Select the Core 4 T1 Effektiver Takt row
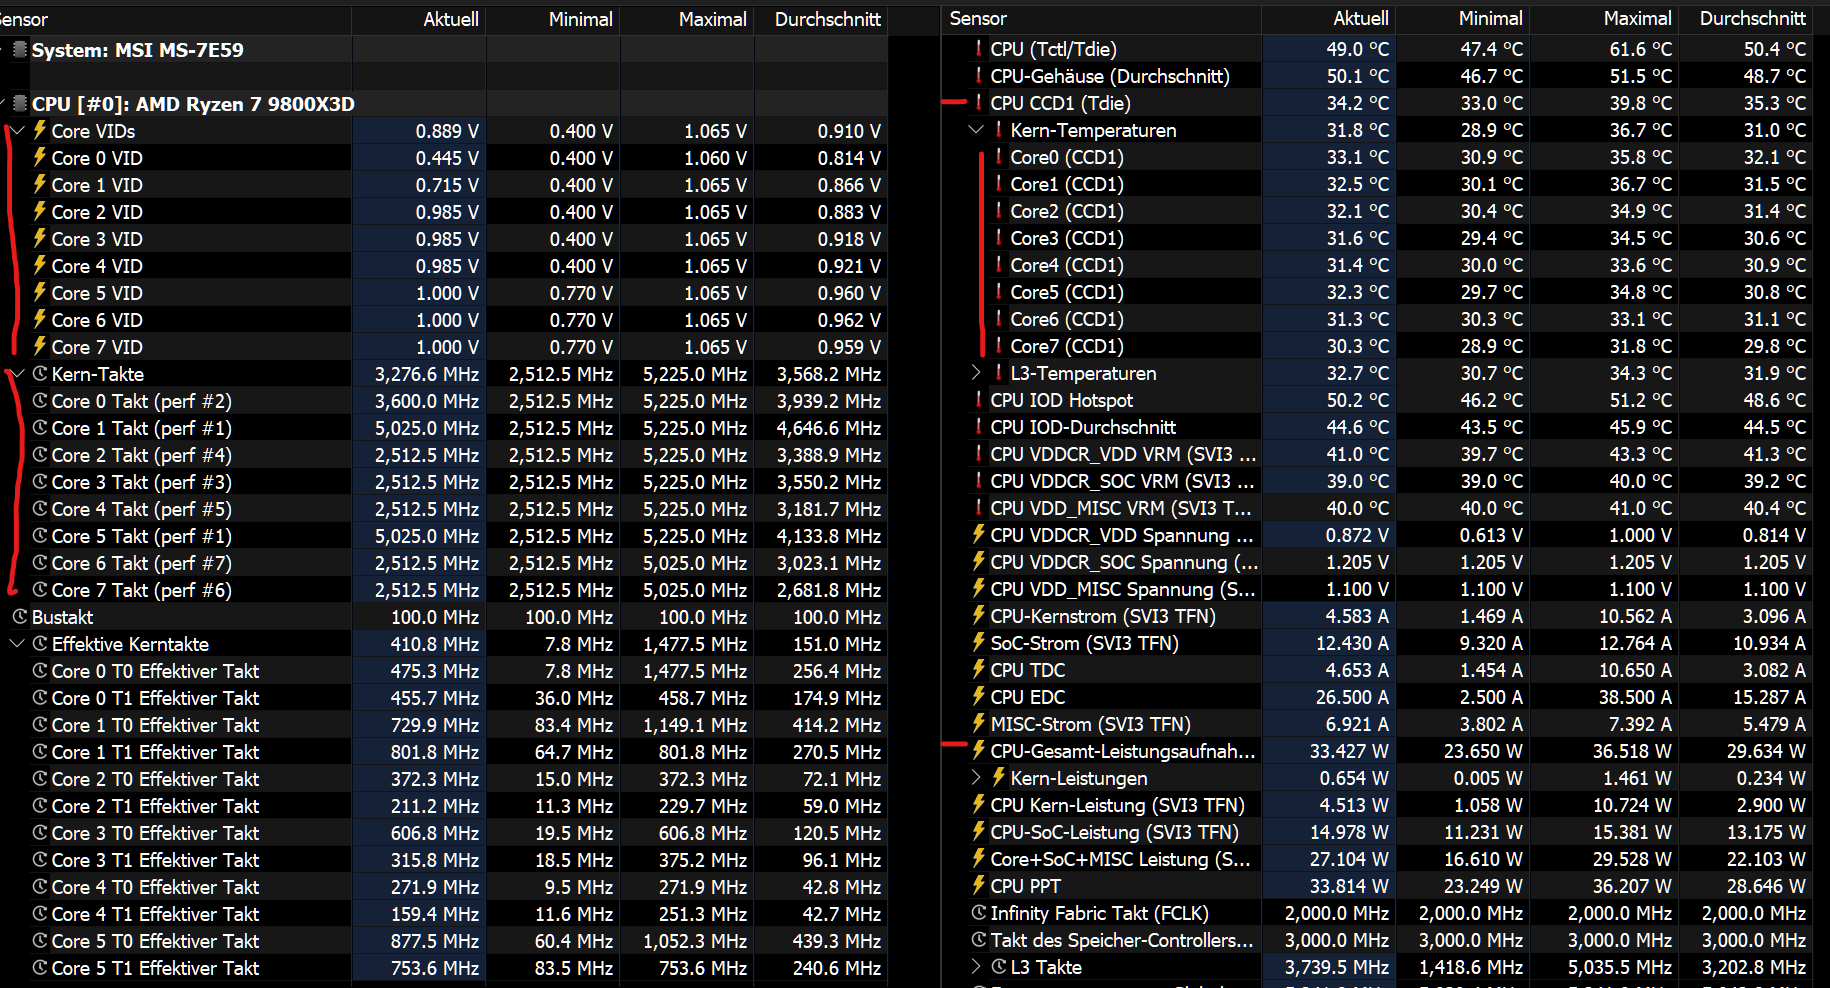Viewport: 1830px width, 988px height. 444,914
